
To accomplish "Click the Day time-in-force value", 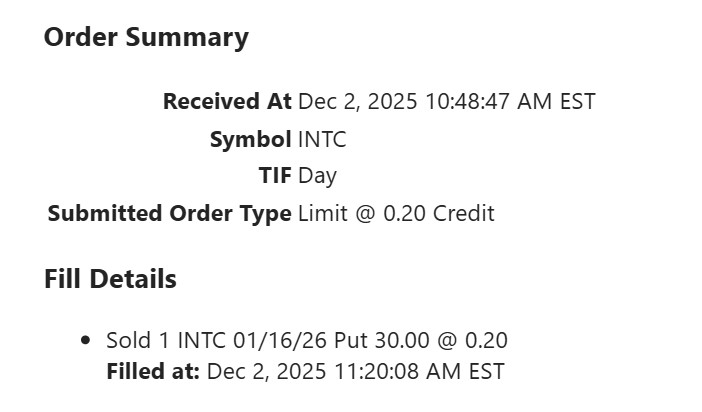I will 317,176.
